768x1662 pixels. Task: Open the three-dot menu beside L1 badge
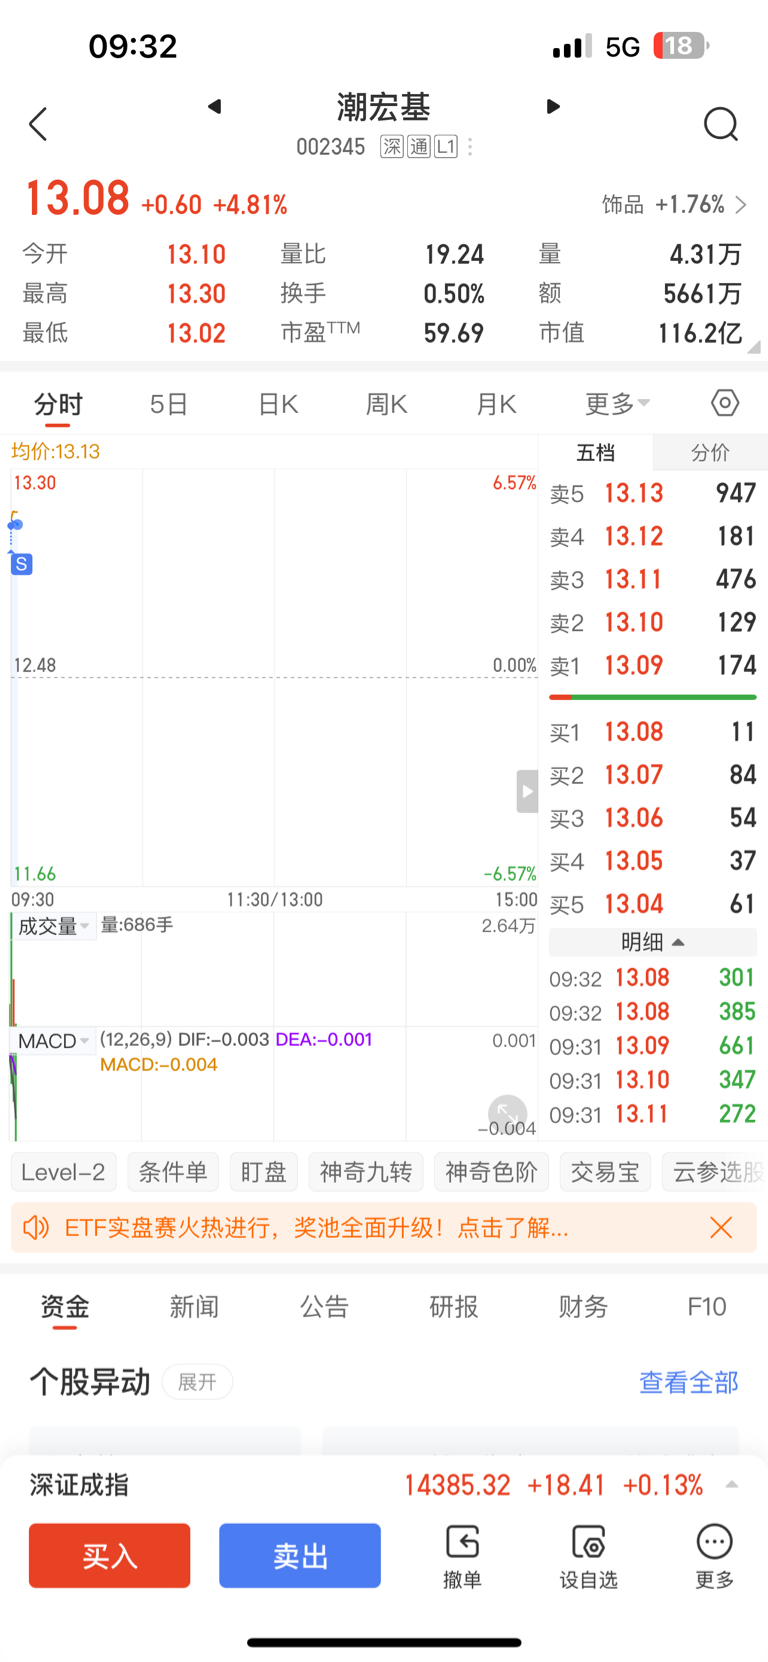coord(470,147)
